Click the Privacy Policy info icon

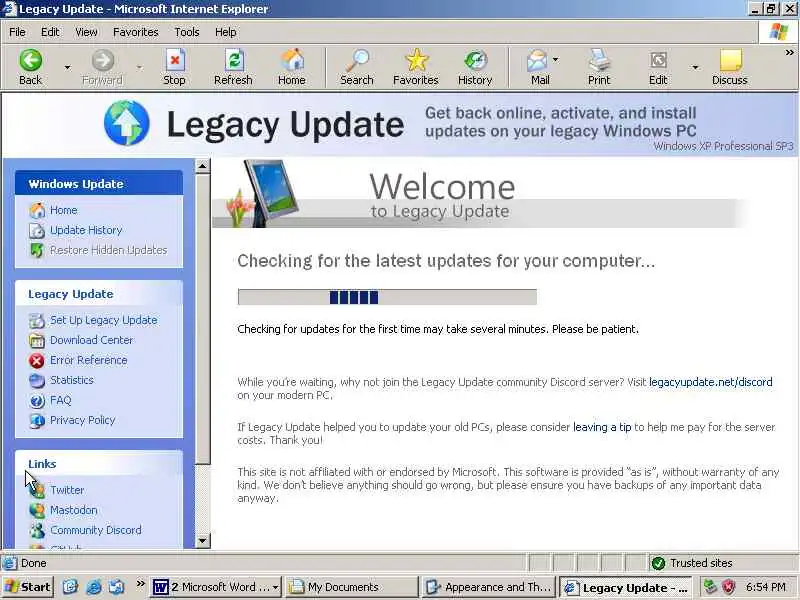pyautogui.click(x=37, y=420)
